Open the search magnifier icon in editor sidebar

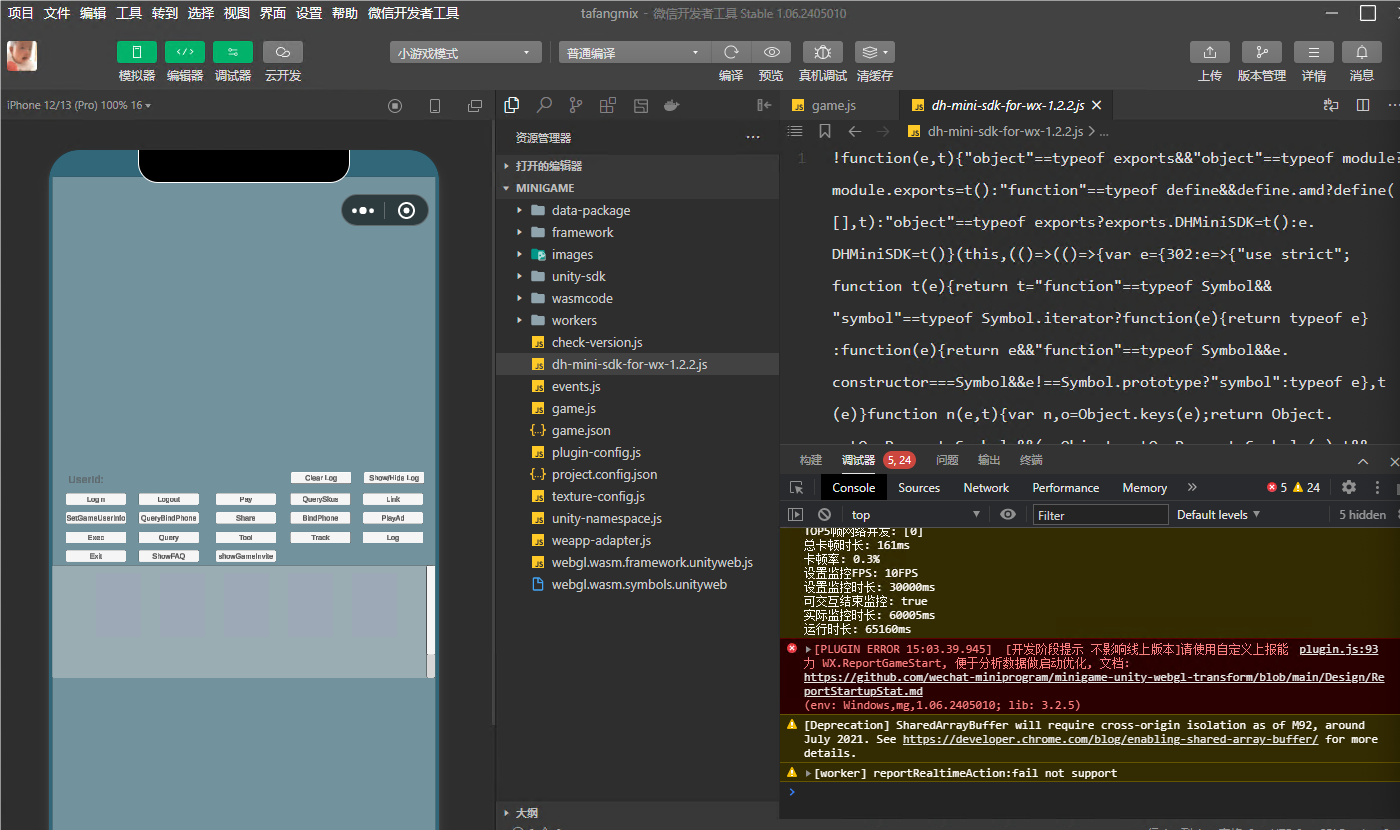point(544,105)
